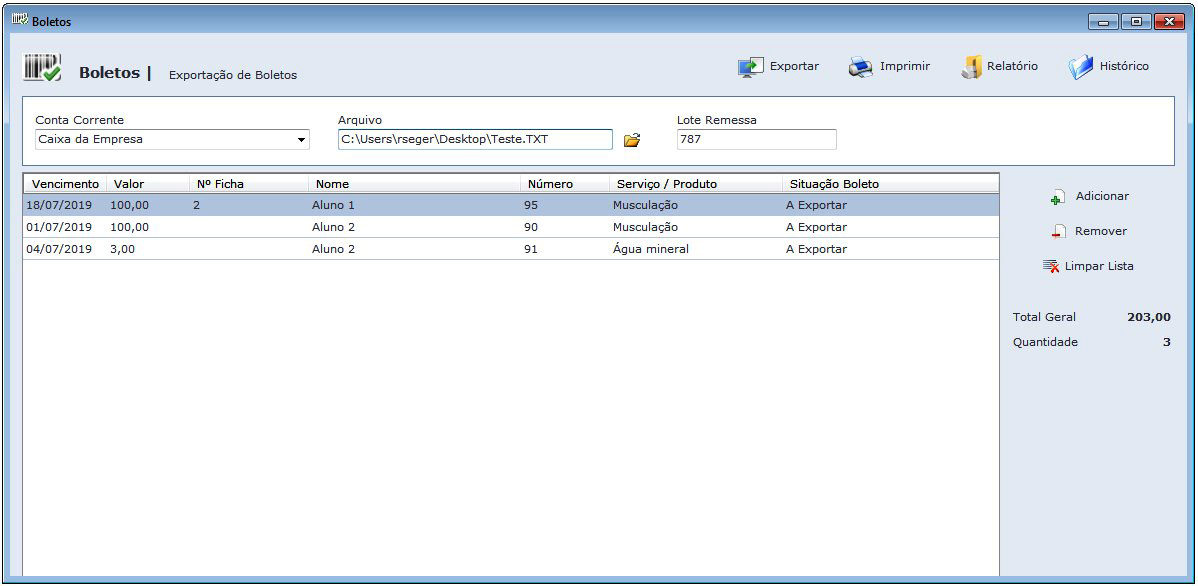Close the Boletos window
The width and height of the screenshot is (1198, 586).
click(1169, 21)
